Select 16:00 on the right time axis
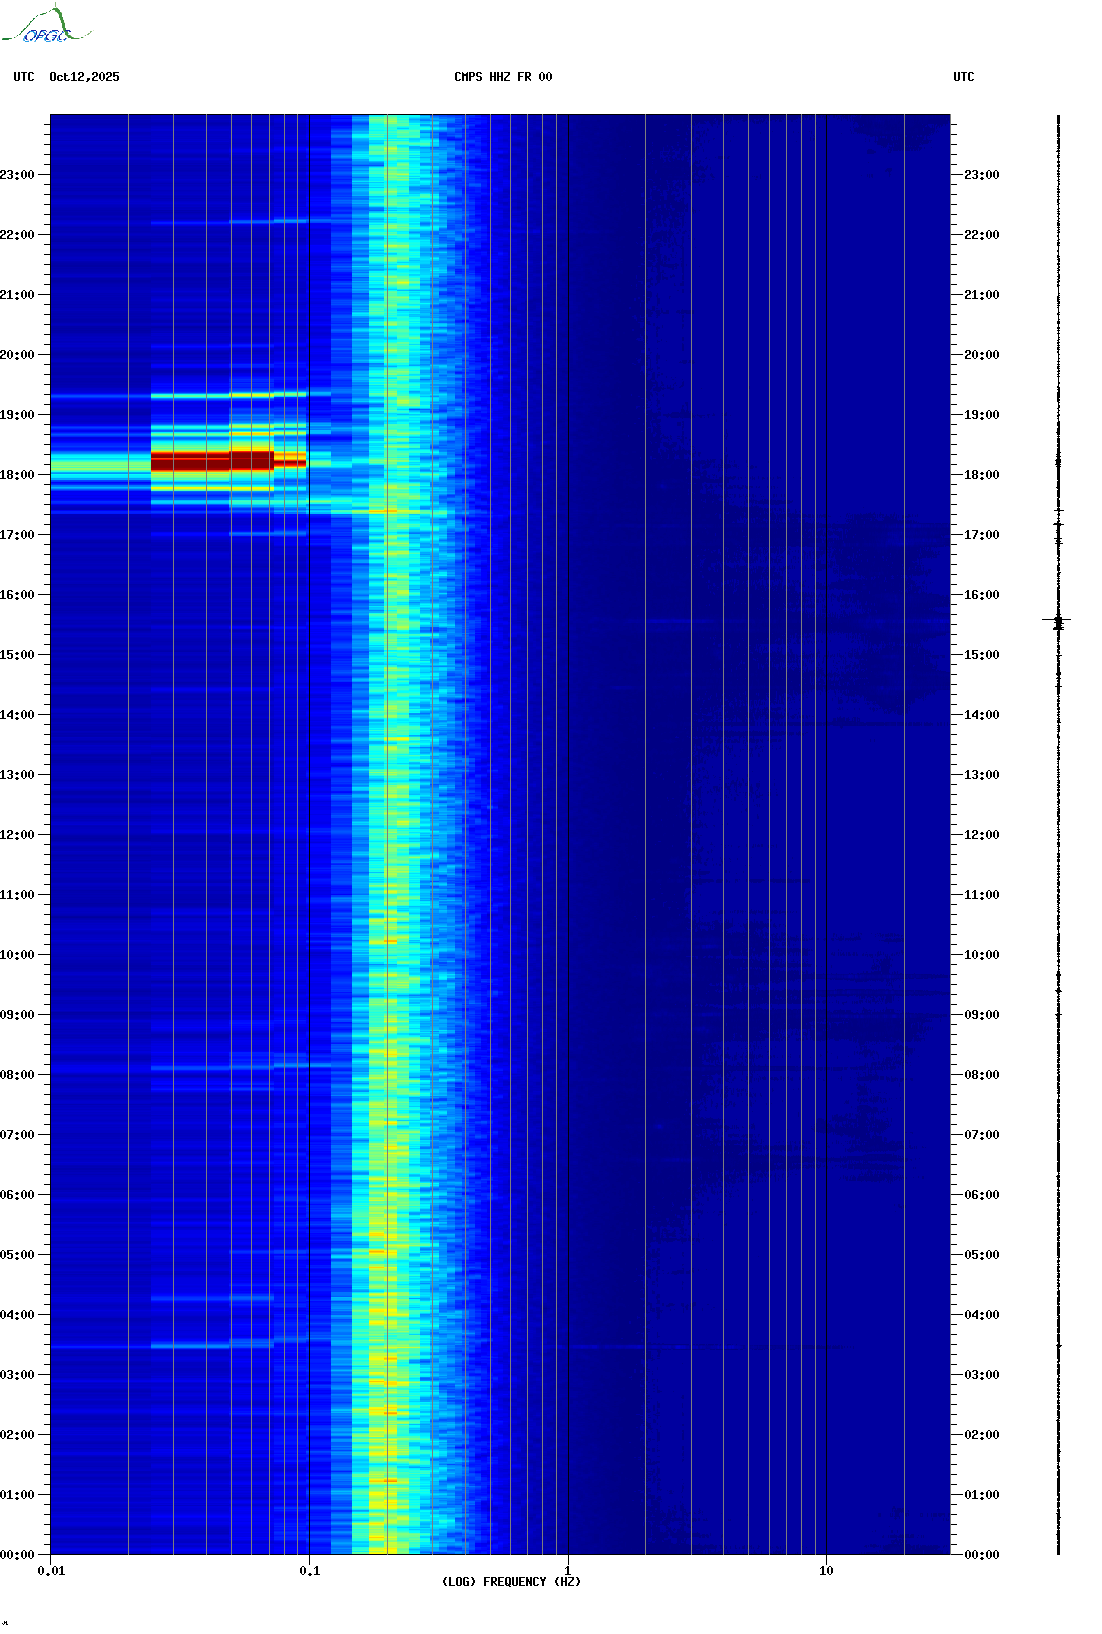The image size is (1102, 1634). tap(982, 595)
